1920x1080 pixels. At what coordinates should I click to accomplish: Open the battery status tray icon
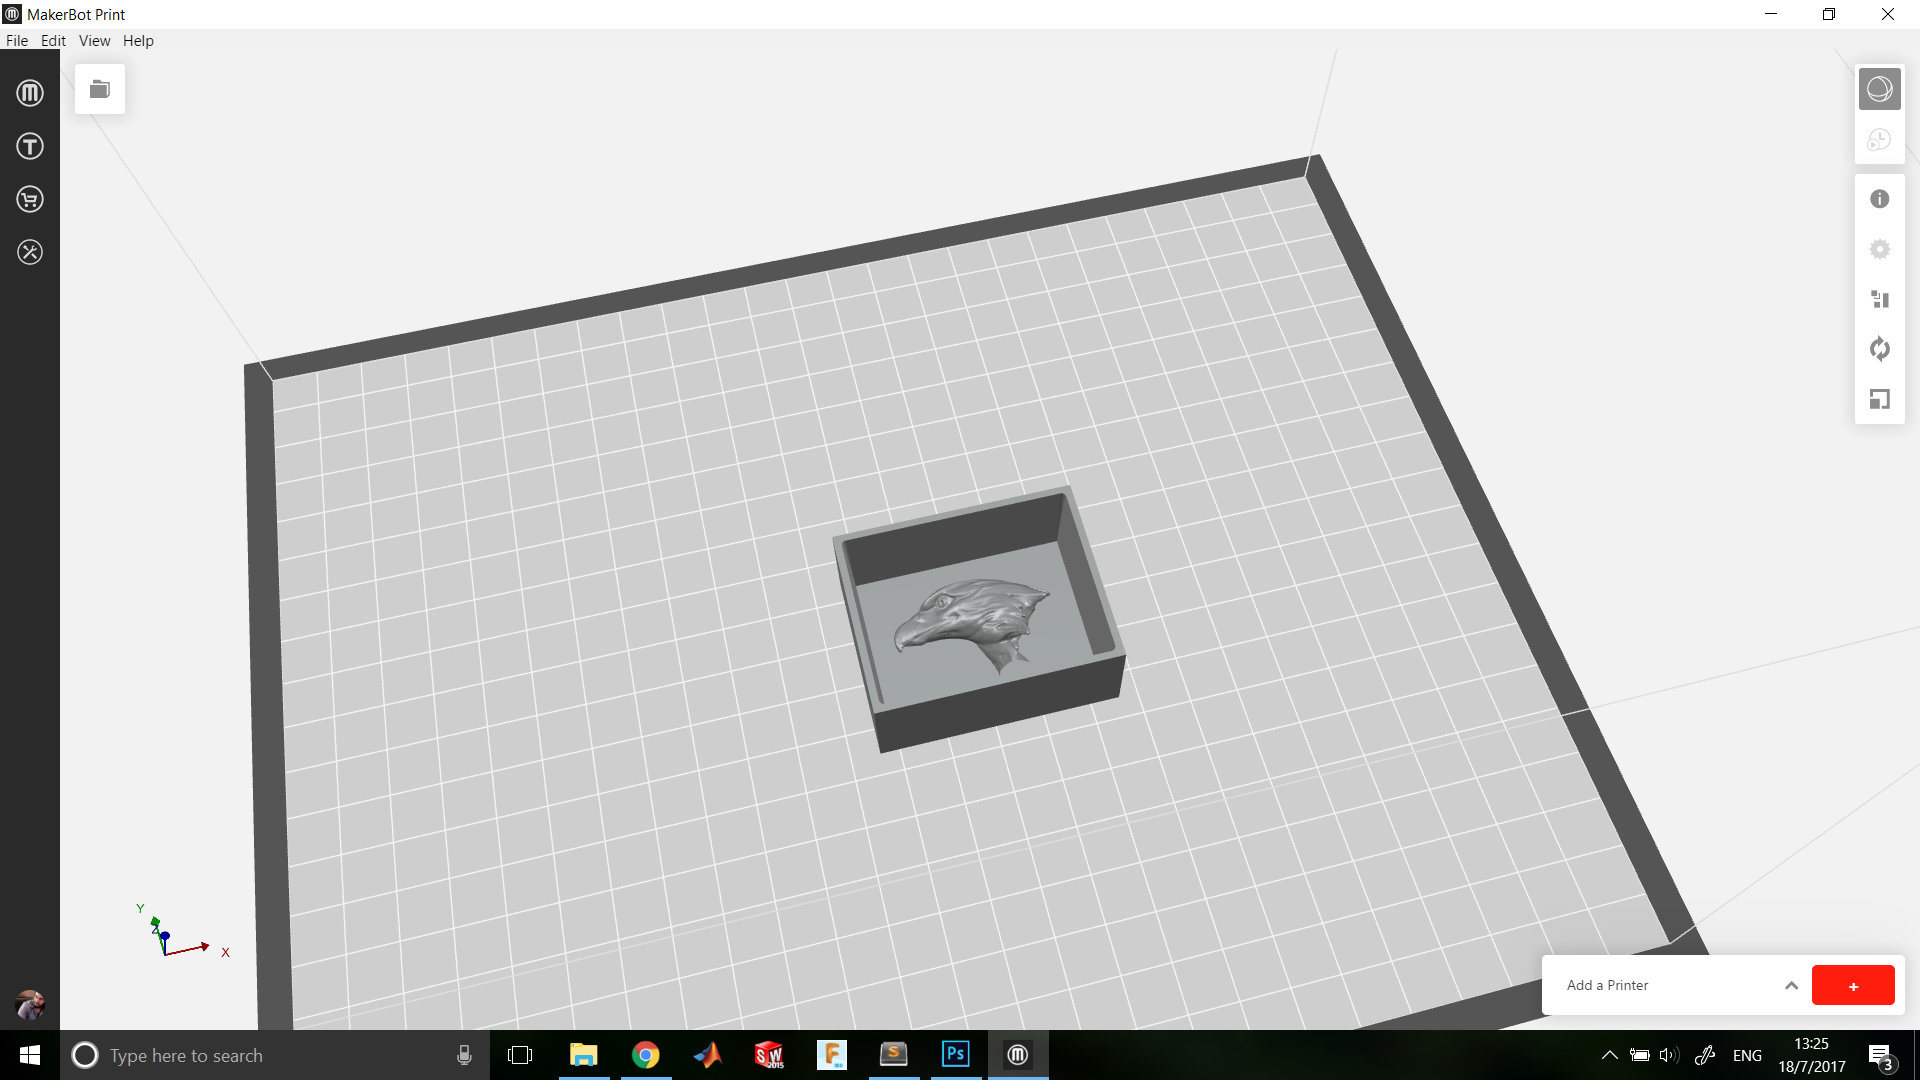coord(1640,1055)
